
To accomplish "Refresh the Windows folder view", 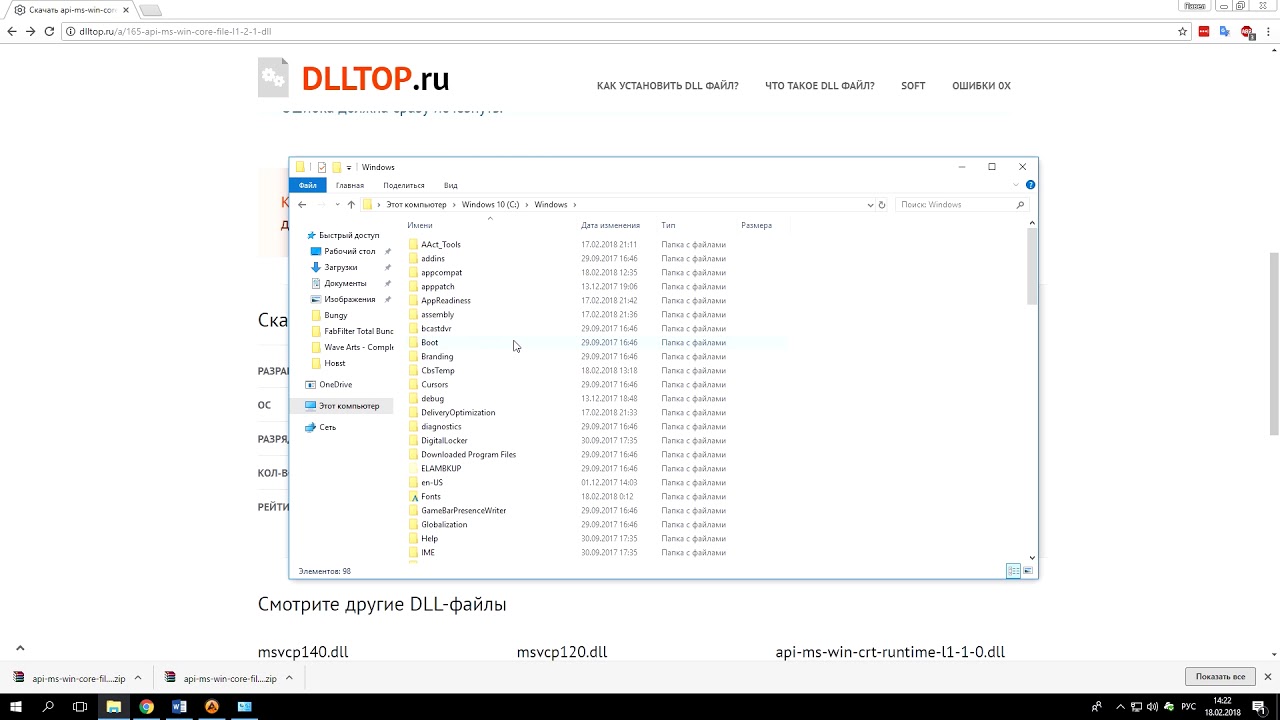I will [881, 204].
